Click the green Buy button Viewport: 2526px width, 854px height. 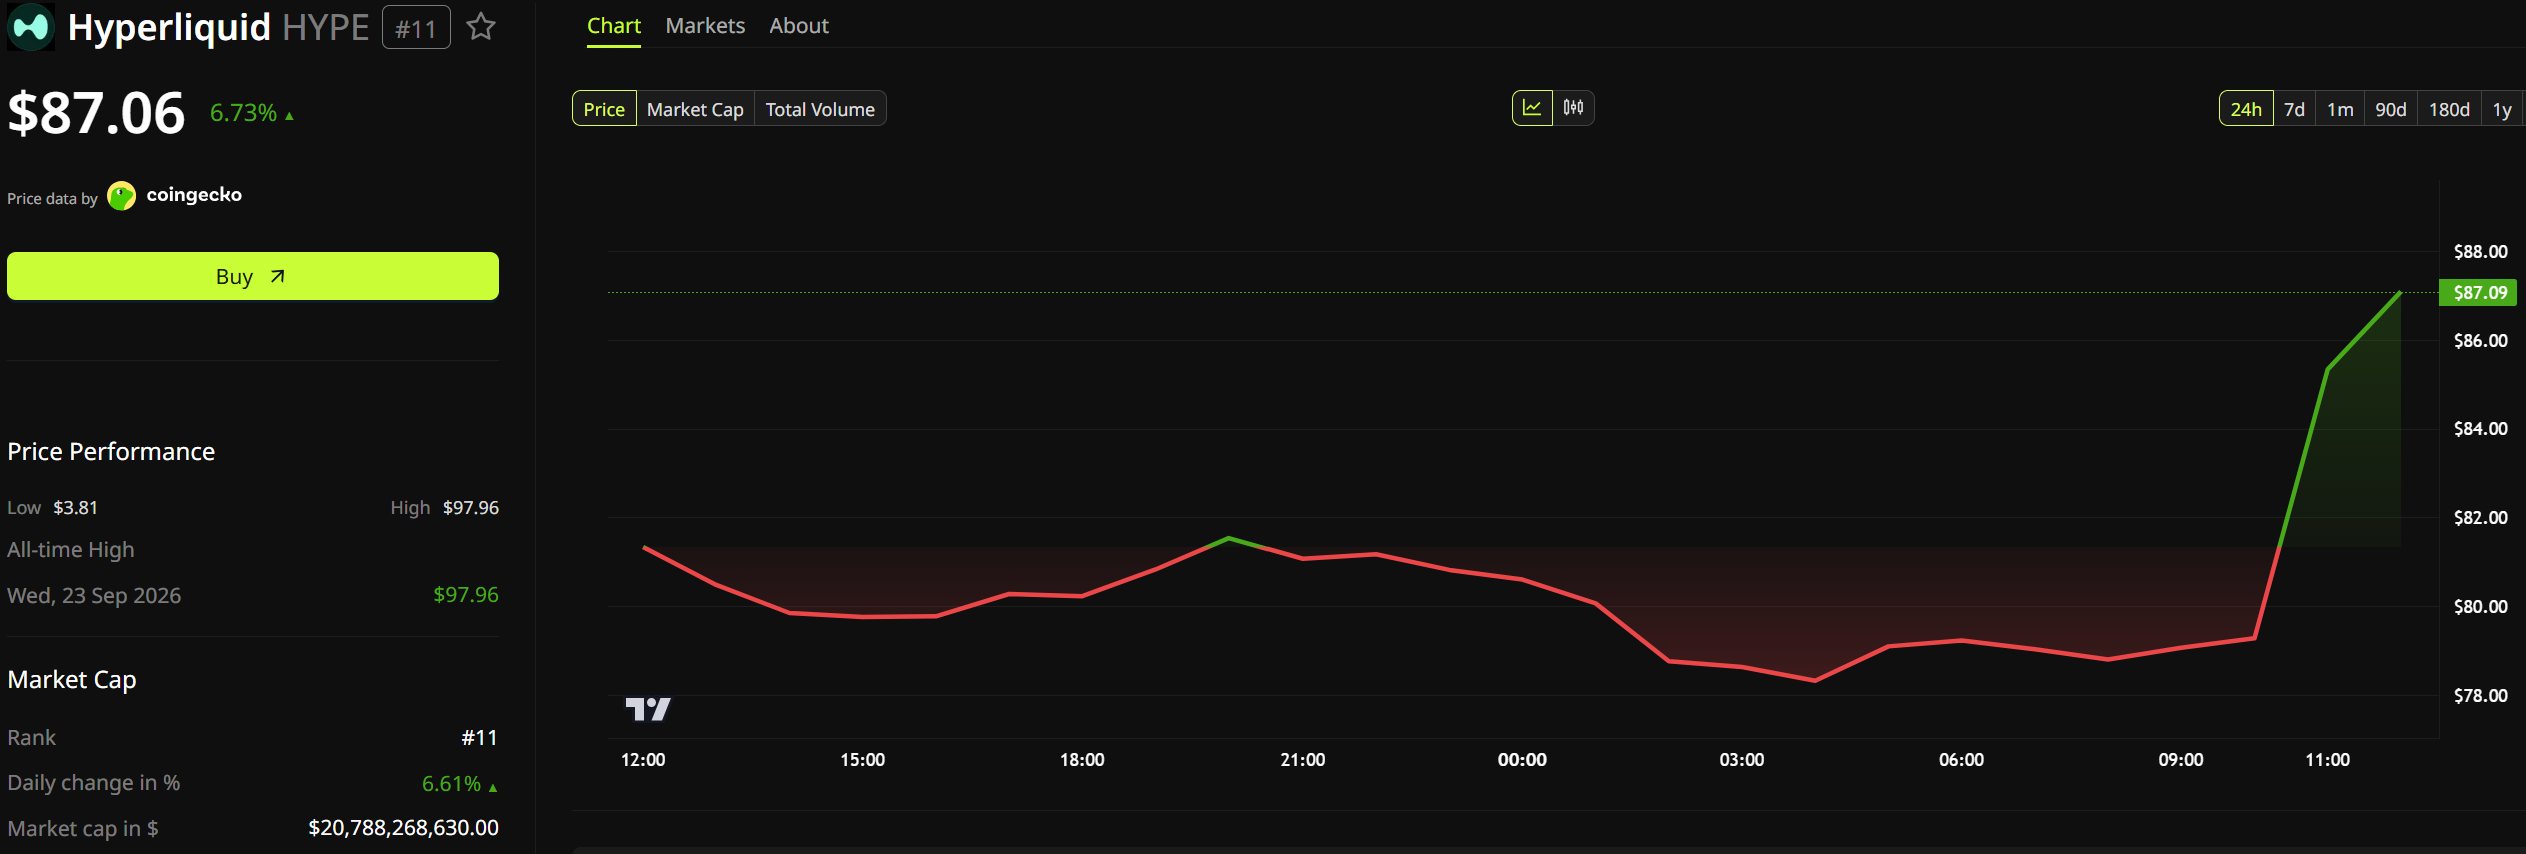pos(253,276)
